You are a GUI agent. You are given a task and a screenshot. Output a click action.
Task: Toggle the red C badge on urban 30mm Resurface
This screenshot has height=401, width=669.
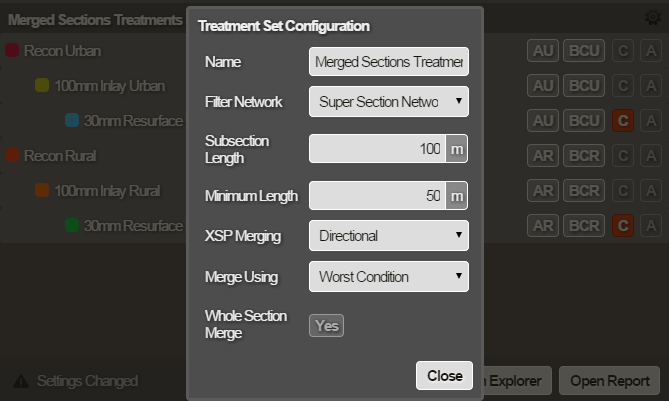pyautogui.click(x=622, y=121)
